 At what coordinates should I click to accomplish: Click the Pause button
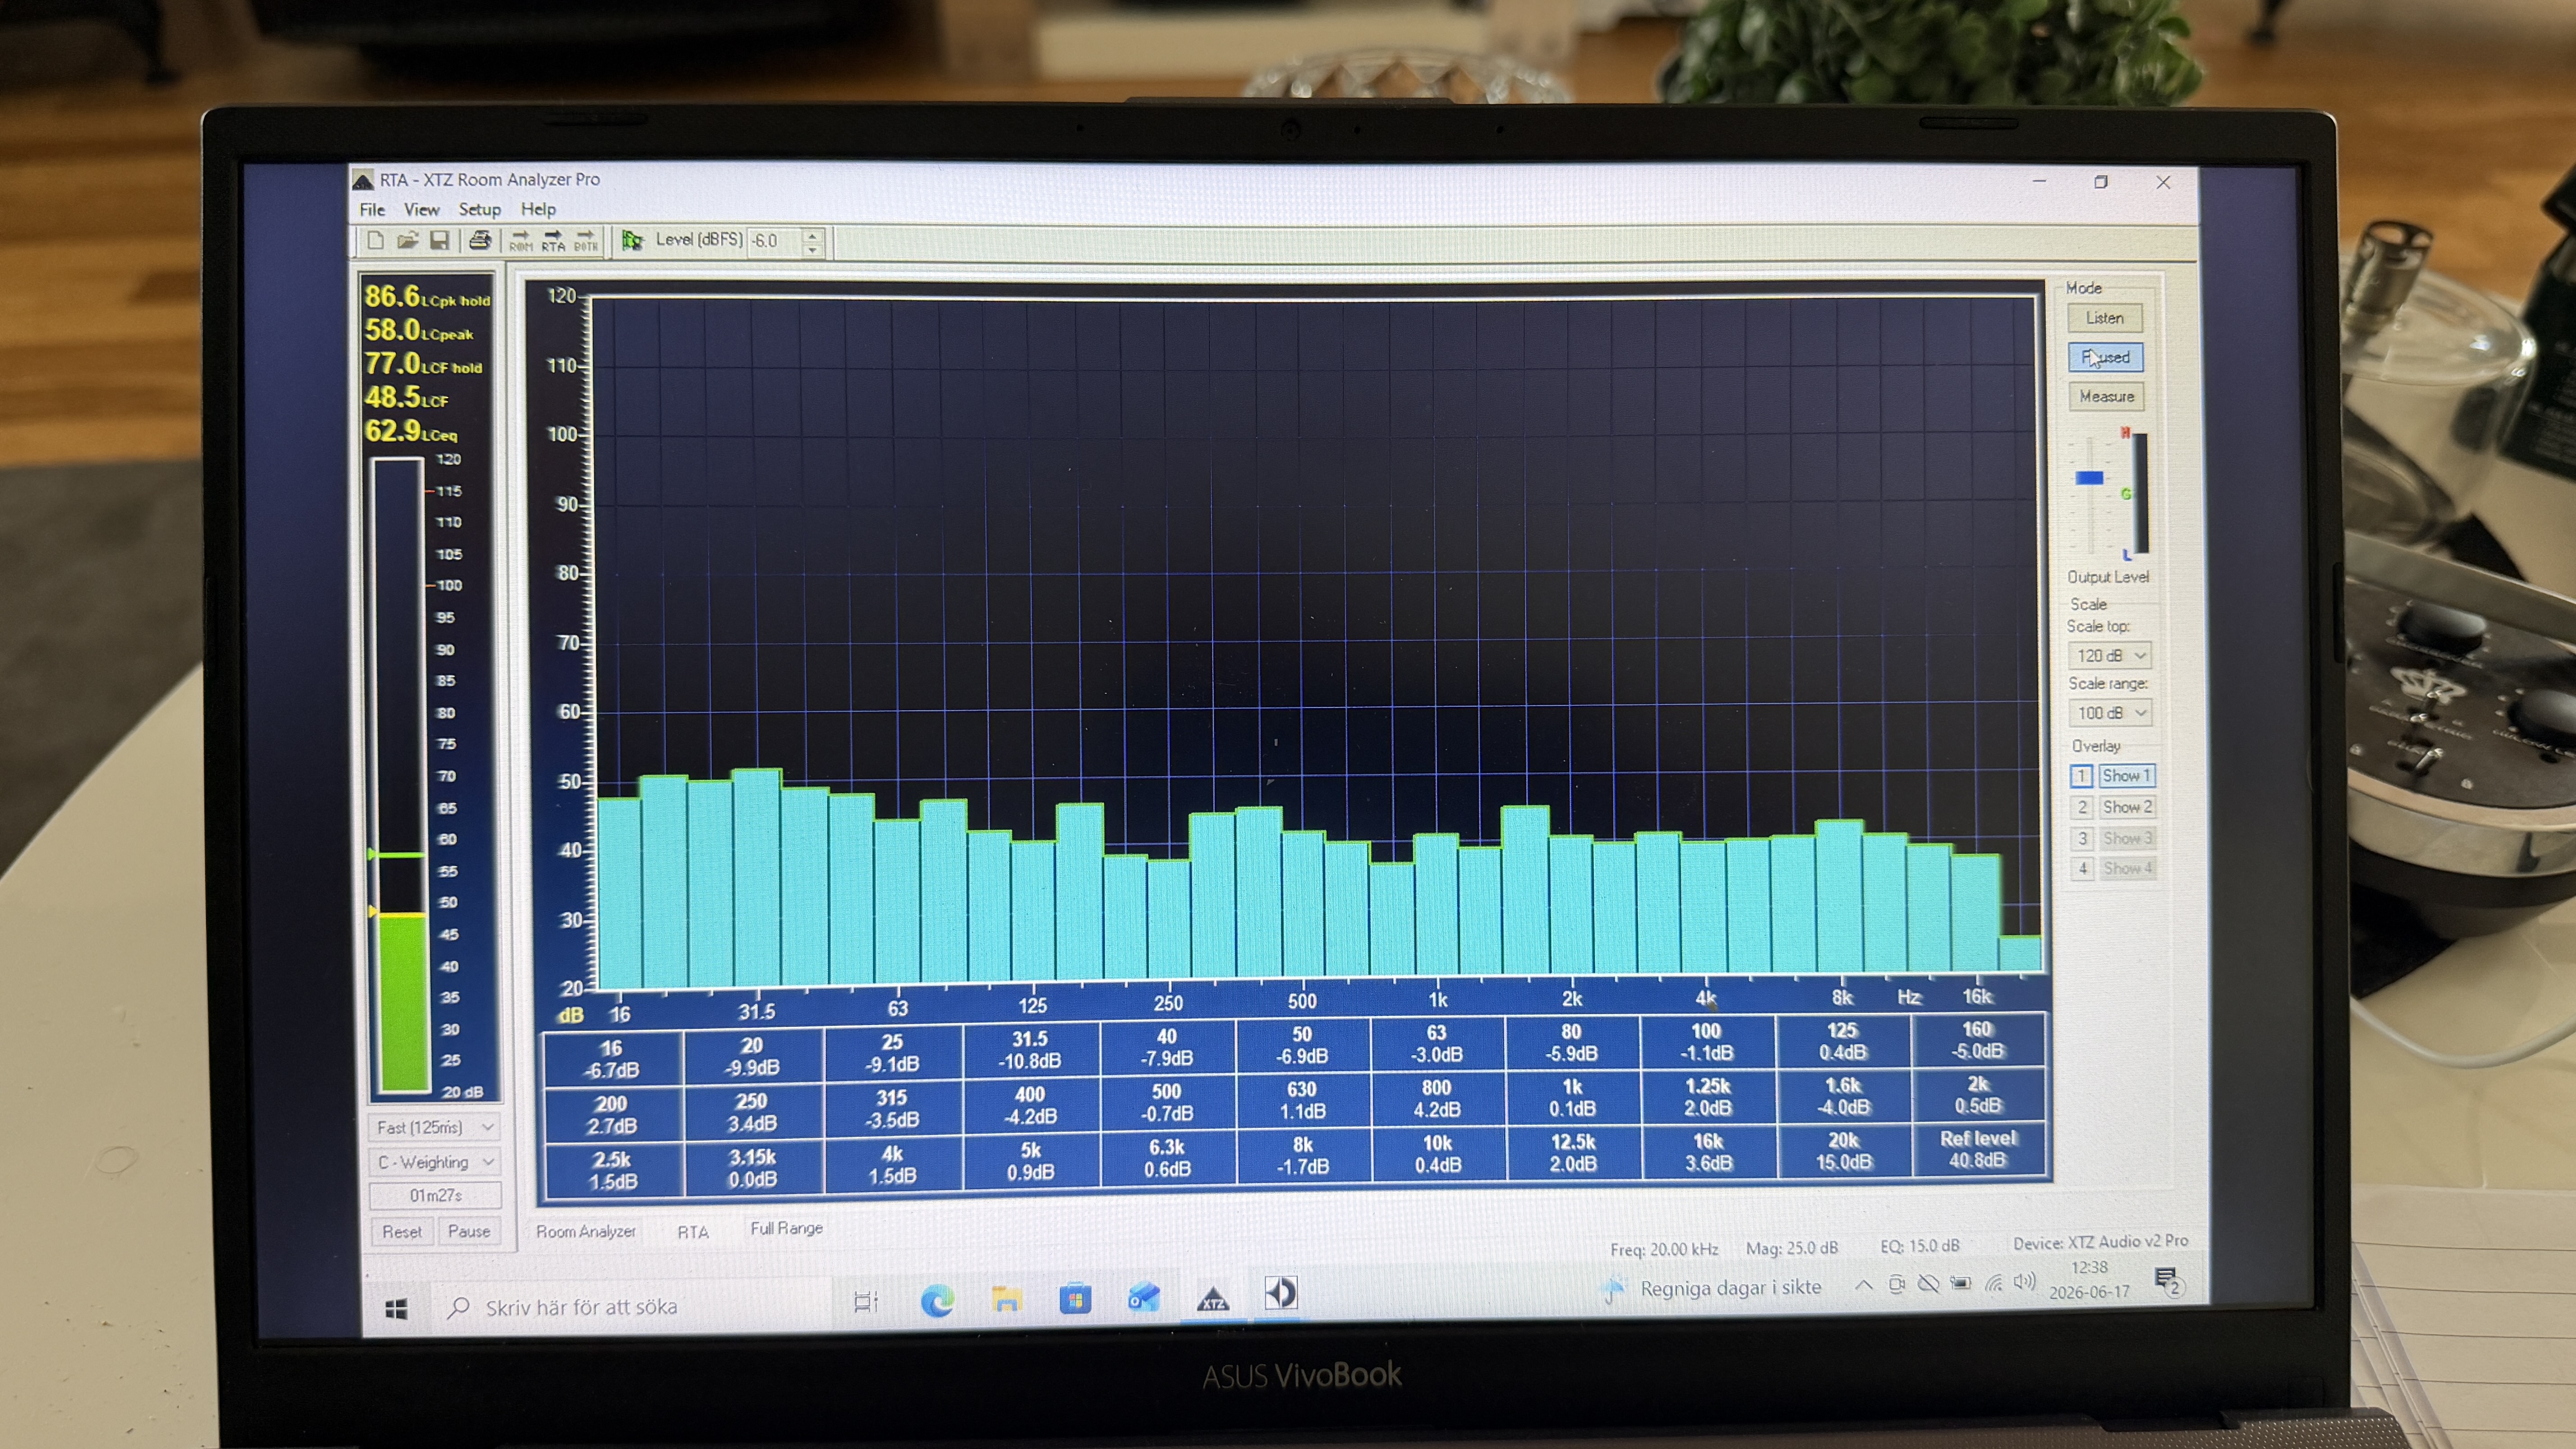click(469, 1232)
